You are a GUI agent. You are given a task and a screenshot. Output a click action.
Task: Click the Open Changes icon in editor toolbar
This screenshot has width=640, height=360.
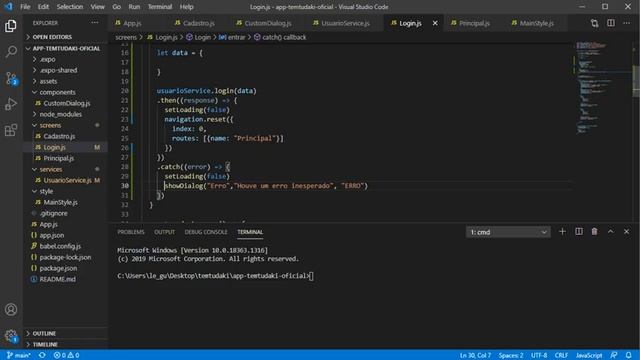[594, 23]
